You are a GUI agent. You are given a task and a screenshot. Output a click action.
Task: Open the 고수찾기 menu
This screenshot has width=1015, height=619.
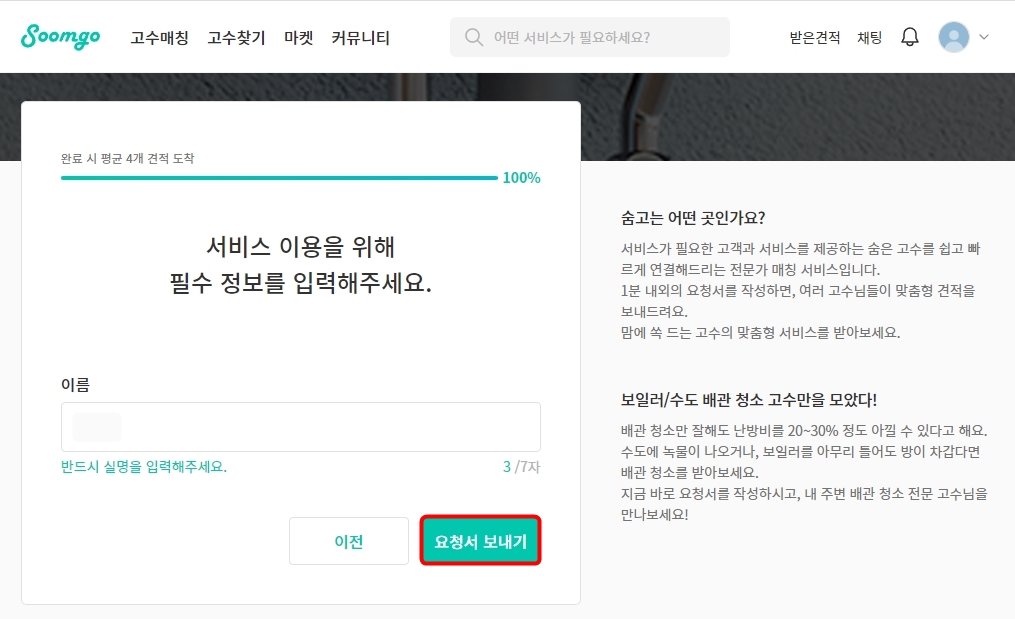point(236,38)
